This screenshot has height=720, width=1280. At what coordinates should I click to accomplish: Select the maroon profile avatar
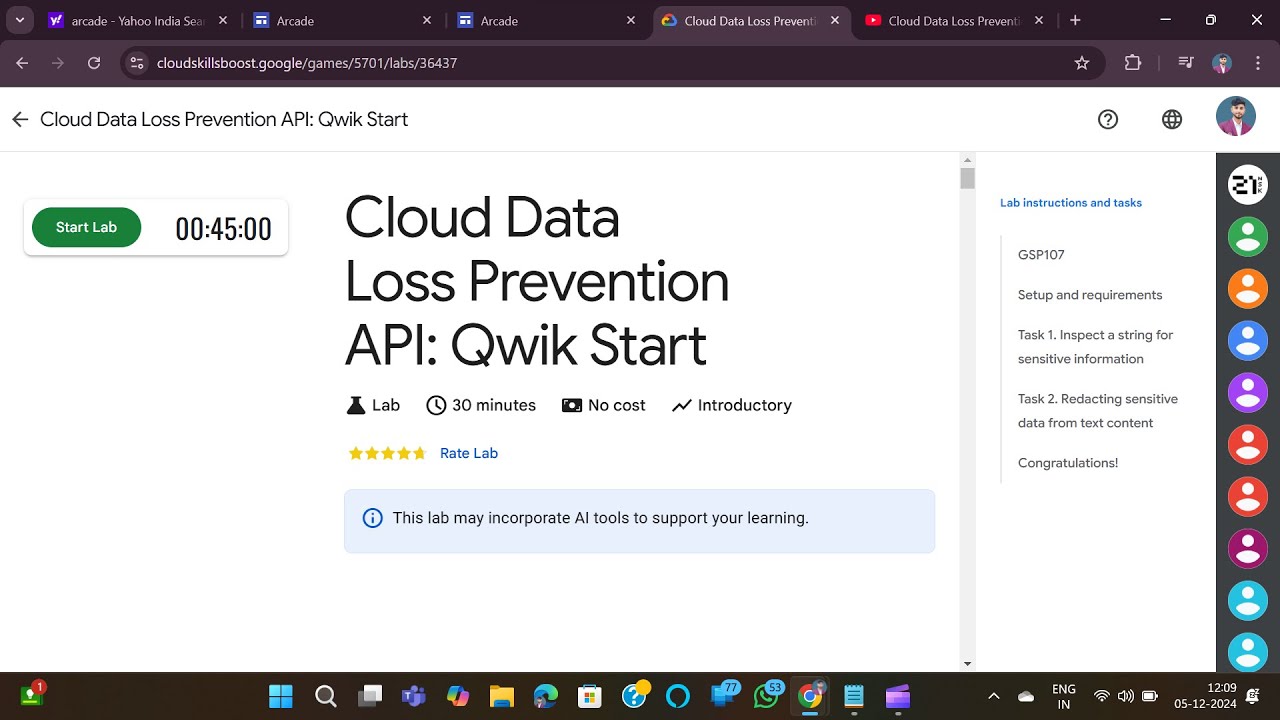click(x=1248, y=548)
